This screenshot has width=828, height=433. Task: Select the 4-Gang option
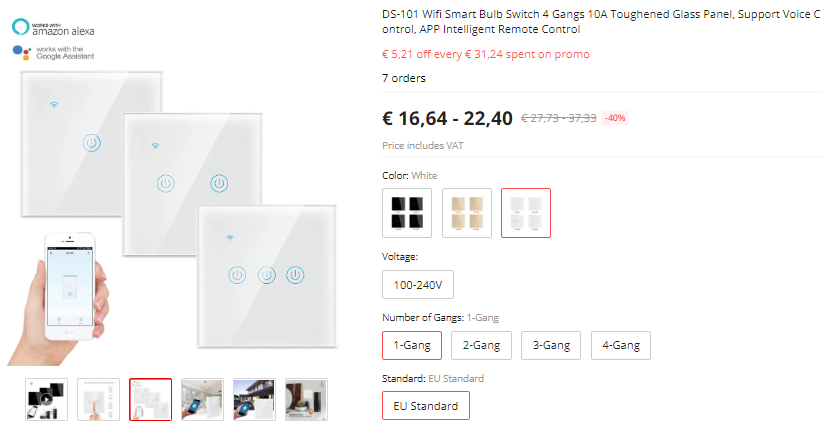pyautogui.click(x=620, y=345)
